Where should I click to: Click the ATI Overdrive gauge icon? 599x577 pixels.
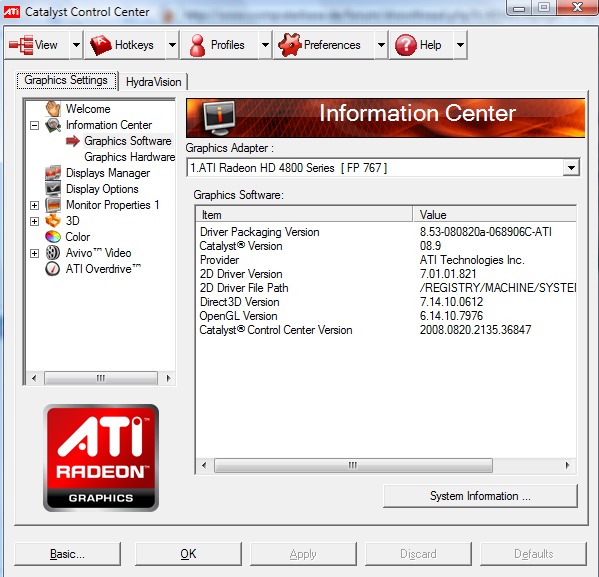point(53,269)
